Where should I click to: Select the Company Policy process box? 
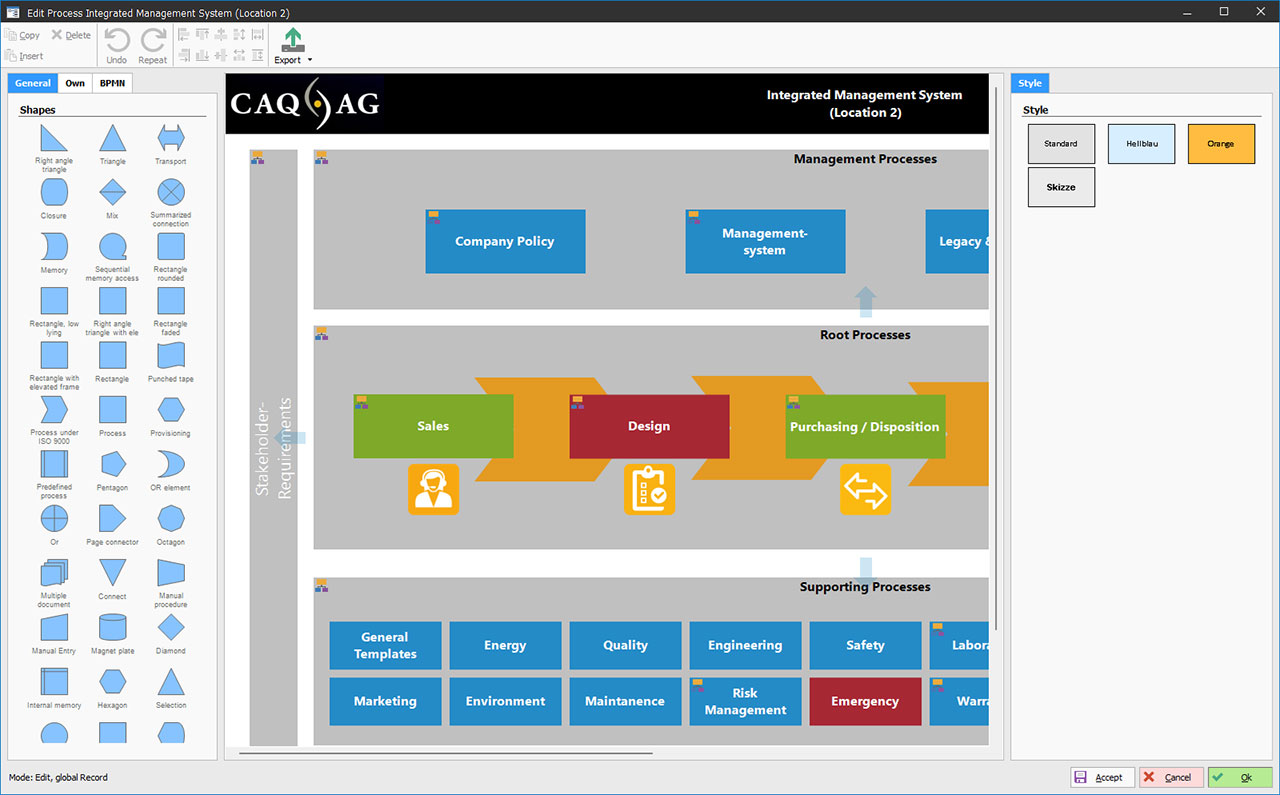505,241
